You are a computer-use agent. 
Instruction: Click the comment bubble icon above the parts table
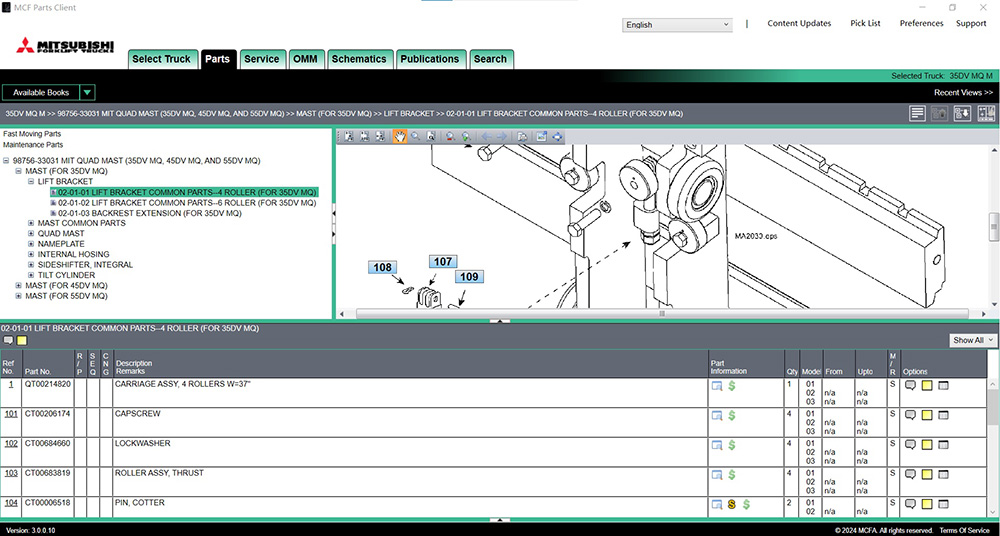[8, 341]
